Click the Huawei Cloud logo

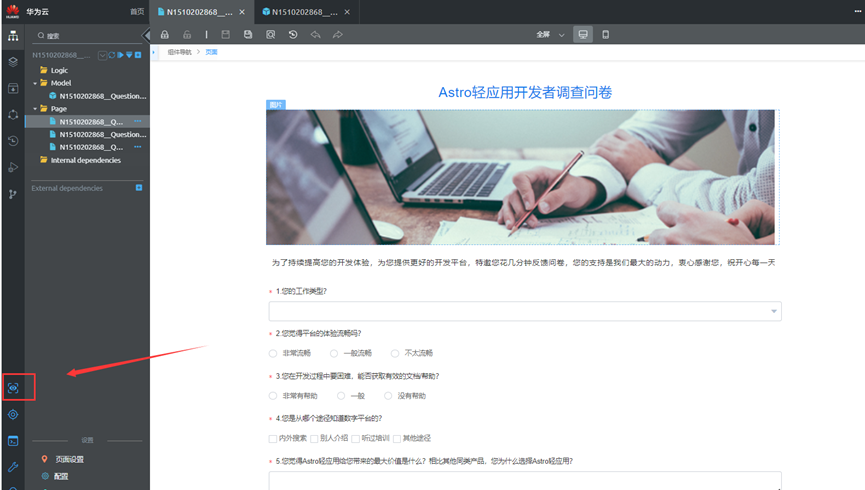(x=12, y=12)
